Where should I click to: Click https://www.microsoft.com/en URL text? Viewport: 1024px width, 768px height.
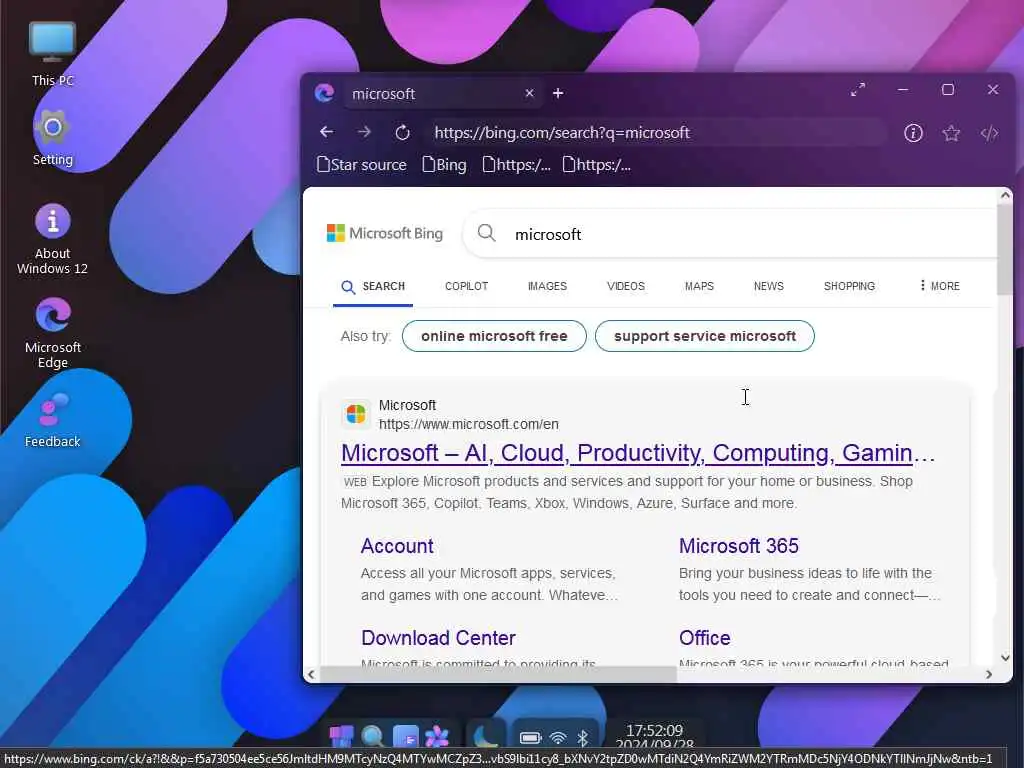point(469,424)
